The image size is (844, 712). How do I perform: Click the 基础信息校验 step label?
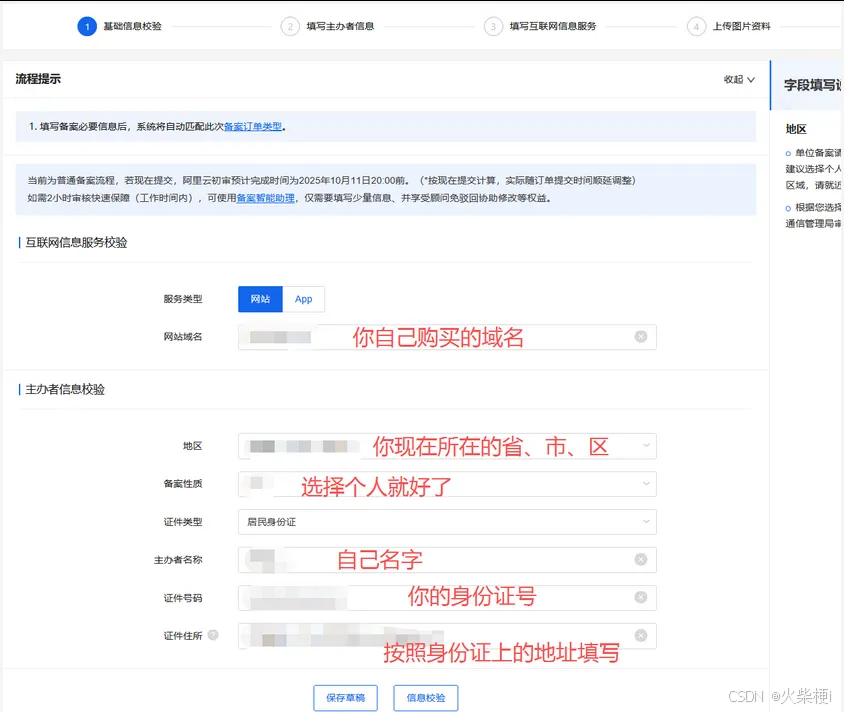pyautogui.click(x=132, y=26)
